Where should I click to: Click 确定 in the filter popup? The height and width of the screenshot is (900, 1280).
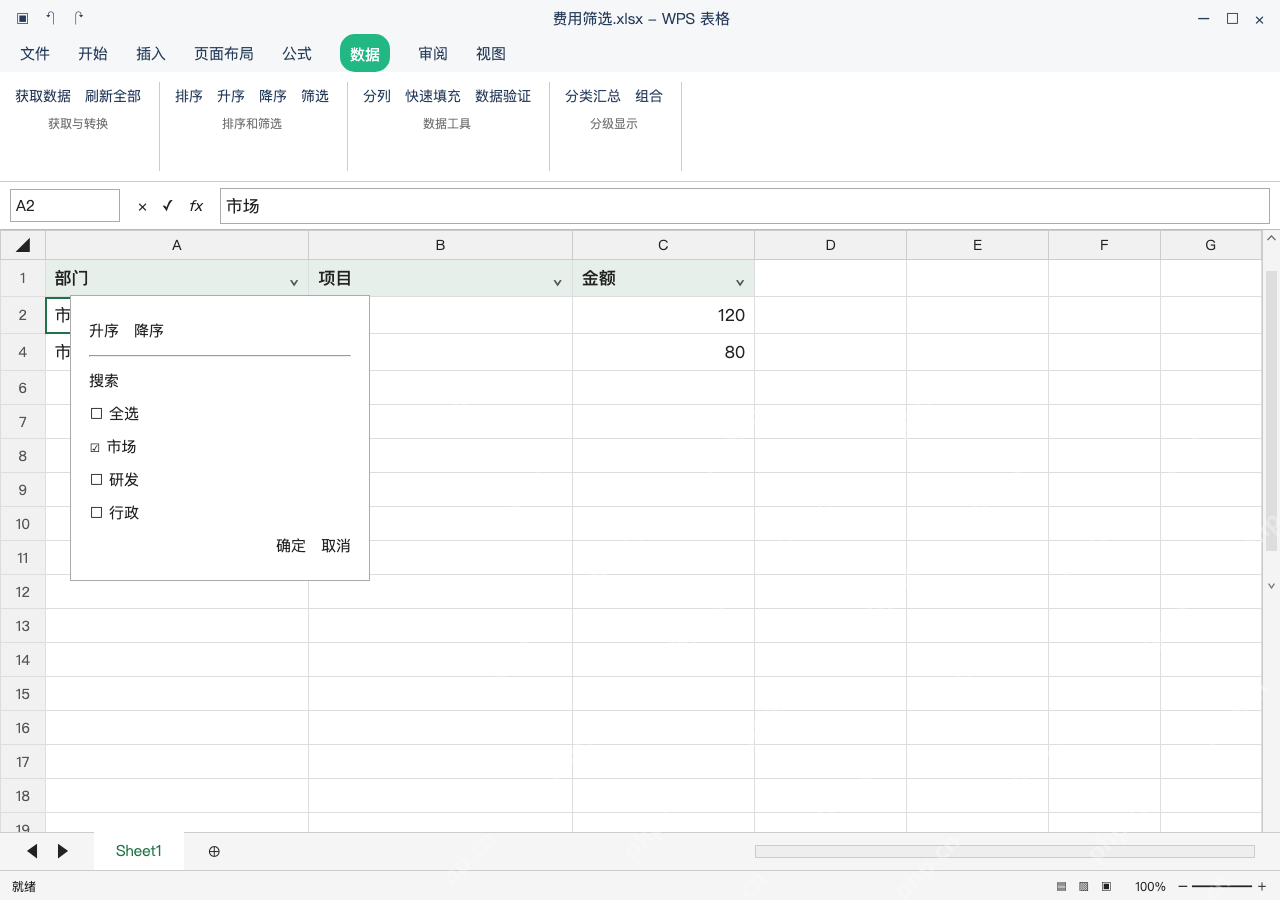[291, 546]
